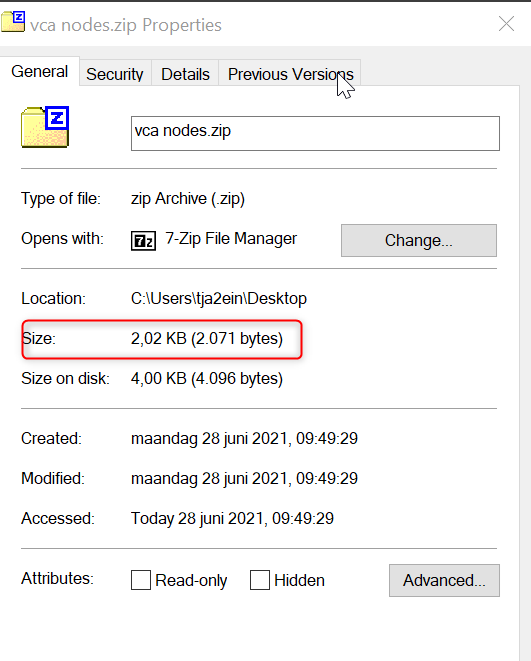The width and height of the screenshot is (531, 661).
Task: Close the Properties dialog with X
Action: (506, 24)
